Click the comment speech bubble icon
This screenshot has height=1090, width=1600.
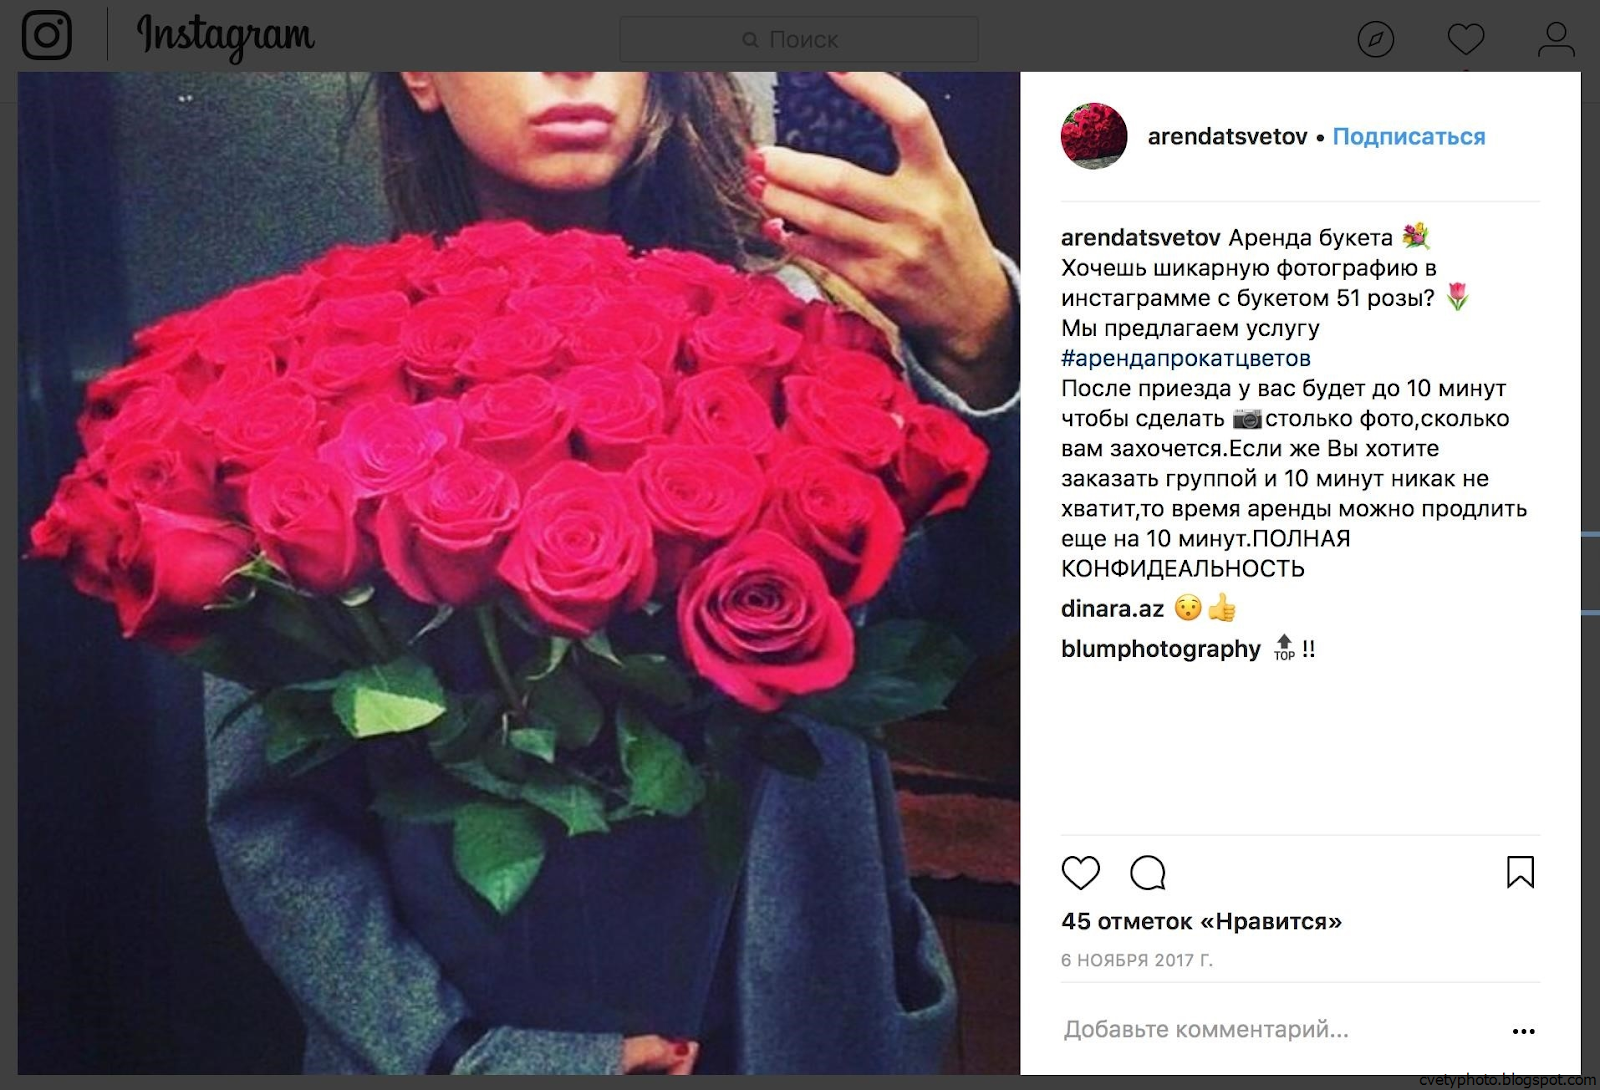[x=1148, y=872]
